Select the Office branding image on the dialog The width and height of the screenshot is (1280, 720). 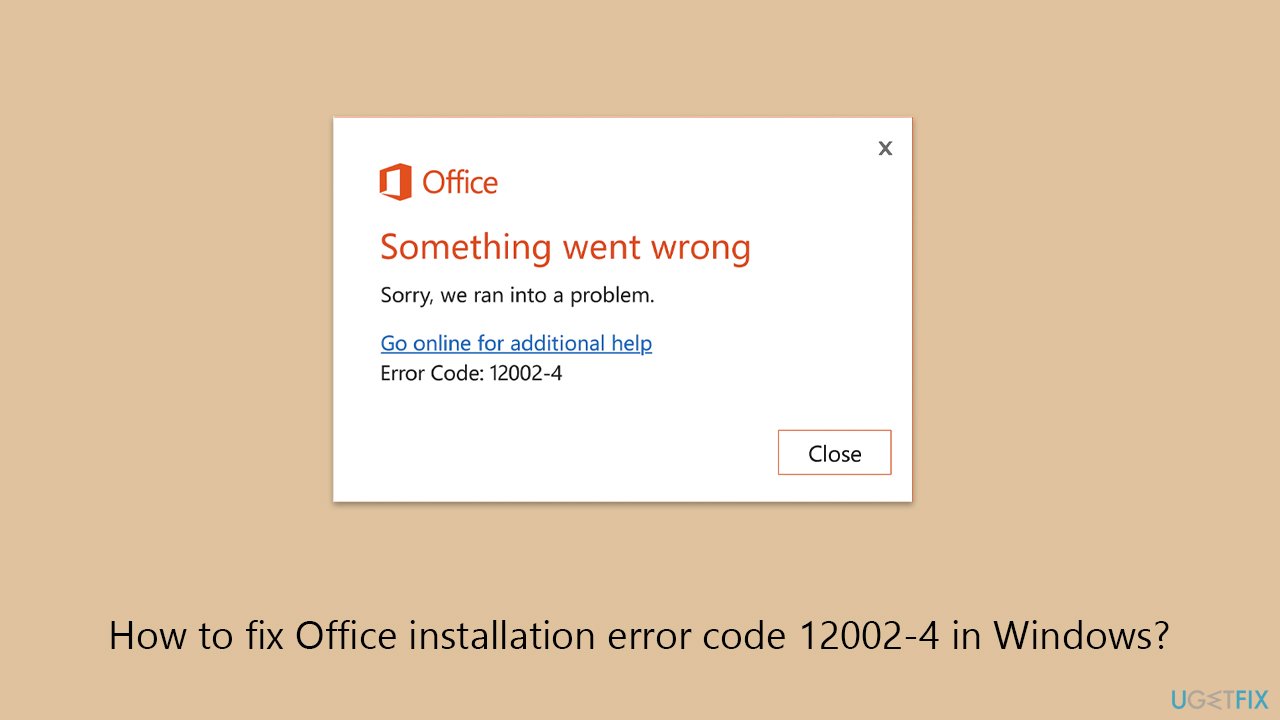tap(437, 182)
